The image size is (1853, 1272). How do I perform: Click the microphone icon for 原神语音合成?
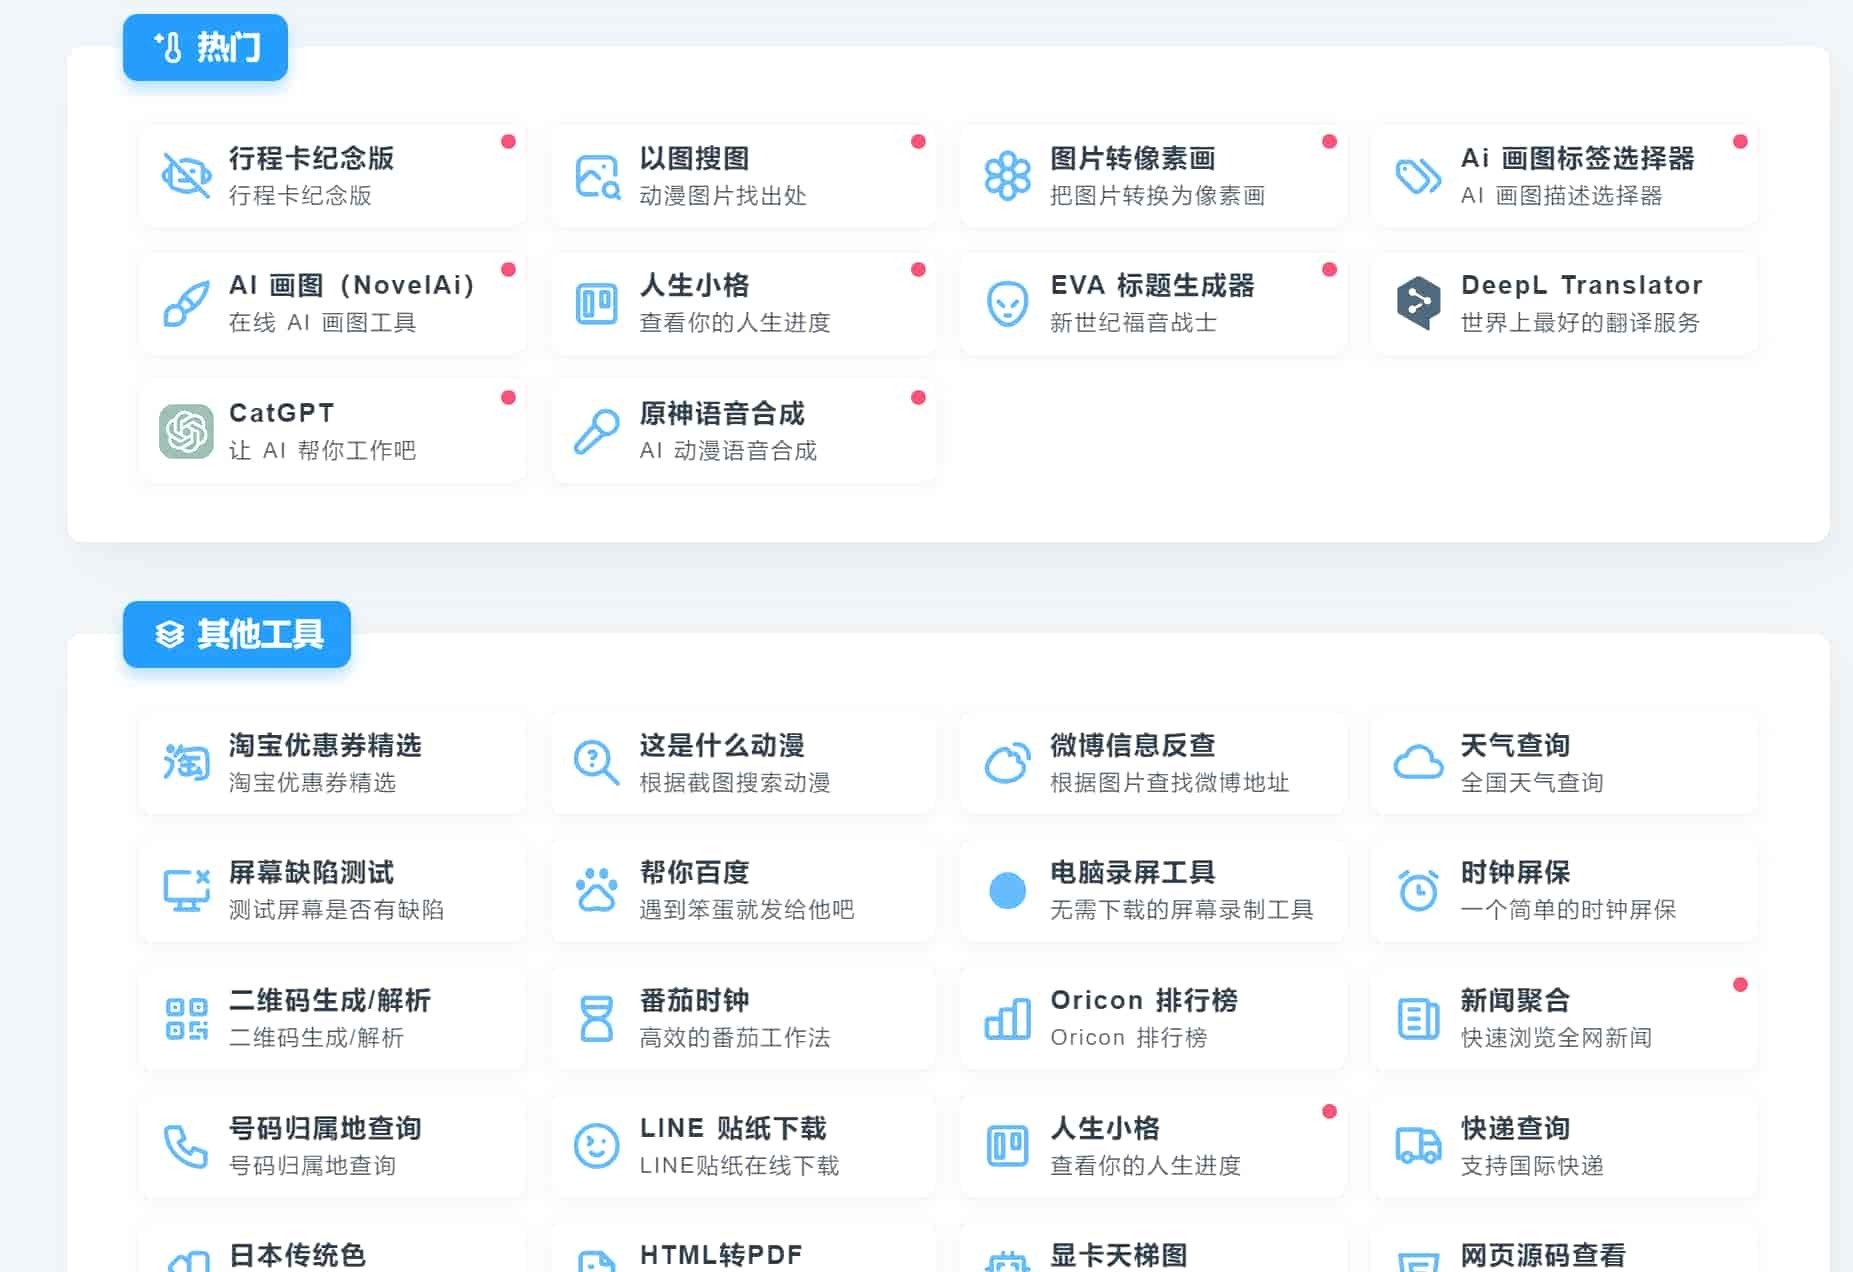pyautogui.click(x=597, y=431)
